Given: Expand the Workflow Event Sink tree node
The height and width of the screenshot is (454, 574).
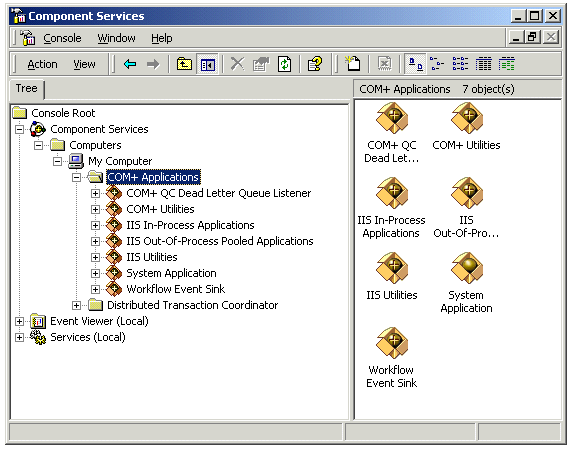Looking at the screenshot, I should [x=96, y=289].
